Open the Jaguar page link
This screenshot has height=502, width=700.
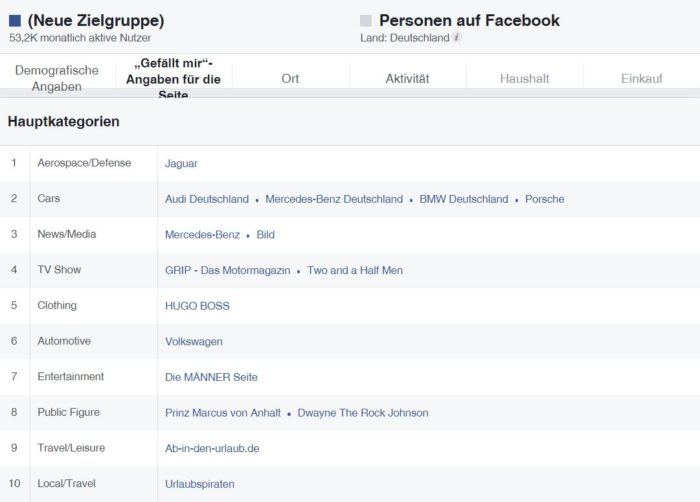pyautogui.click(x=181, y=163)
